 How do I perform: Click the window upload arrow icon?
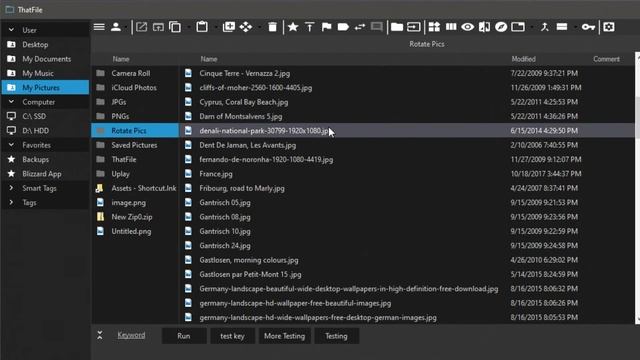[158, 27]
